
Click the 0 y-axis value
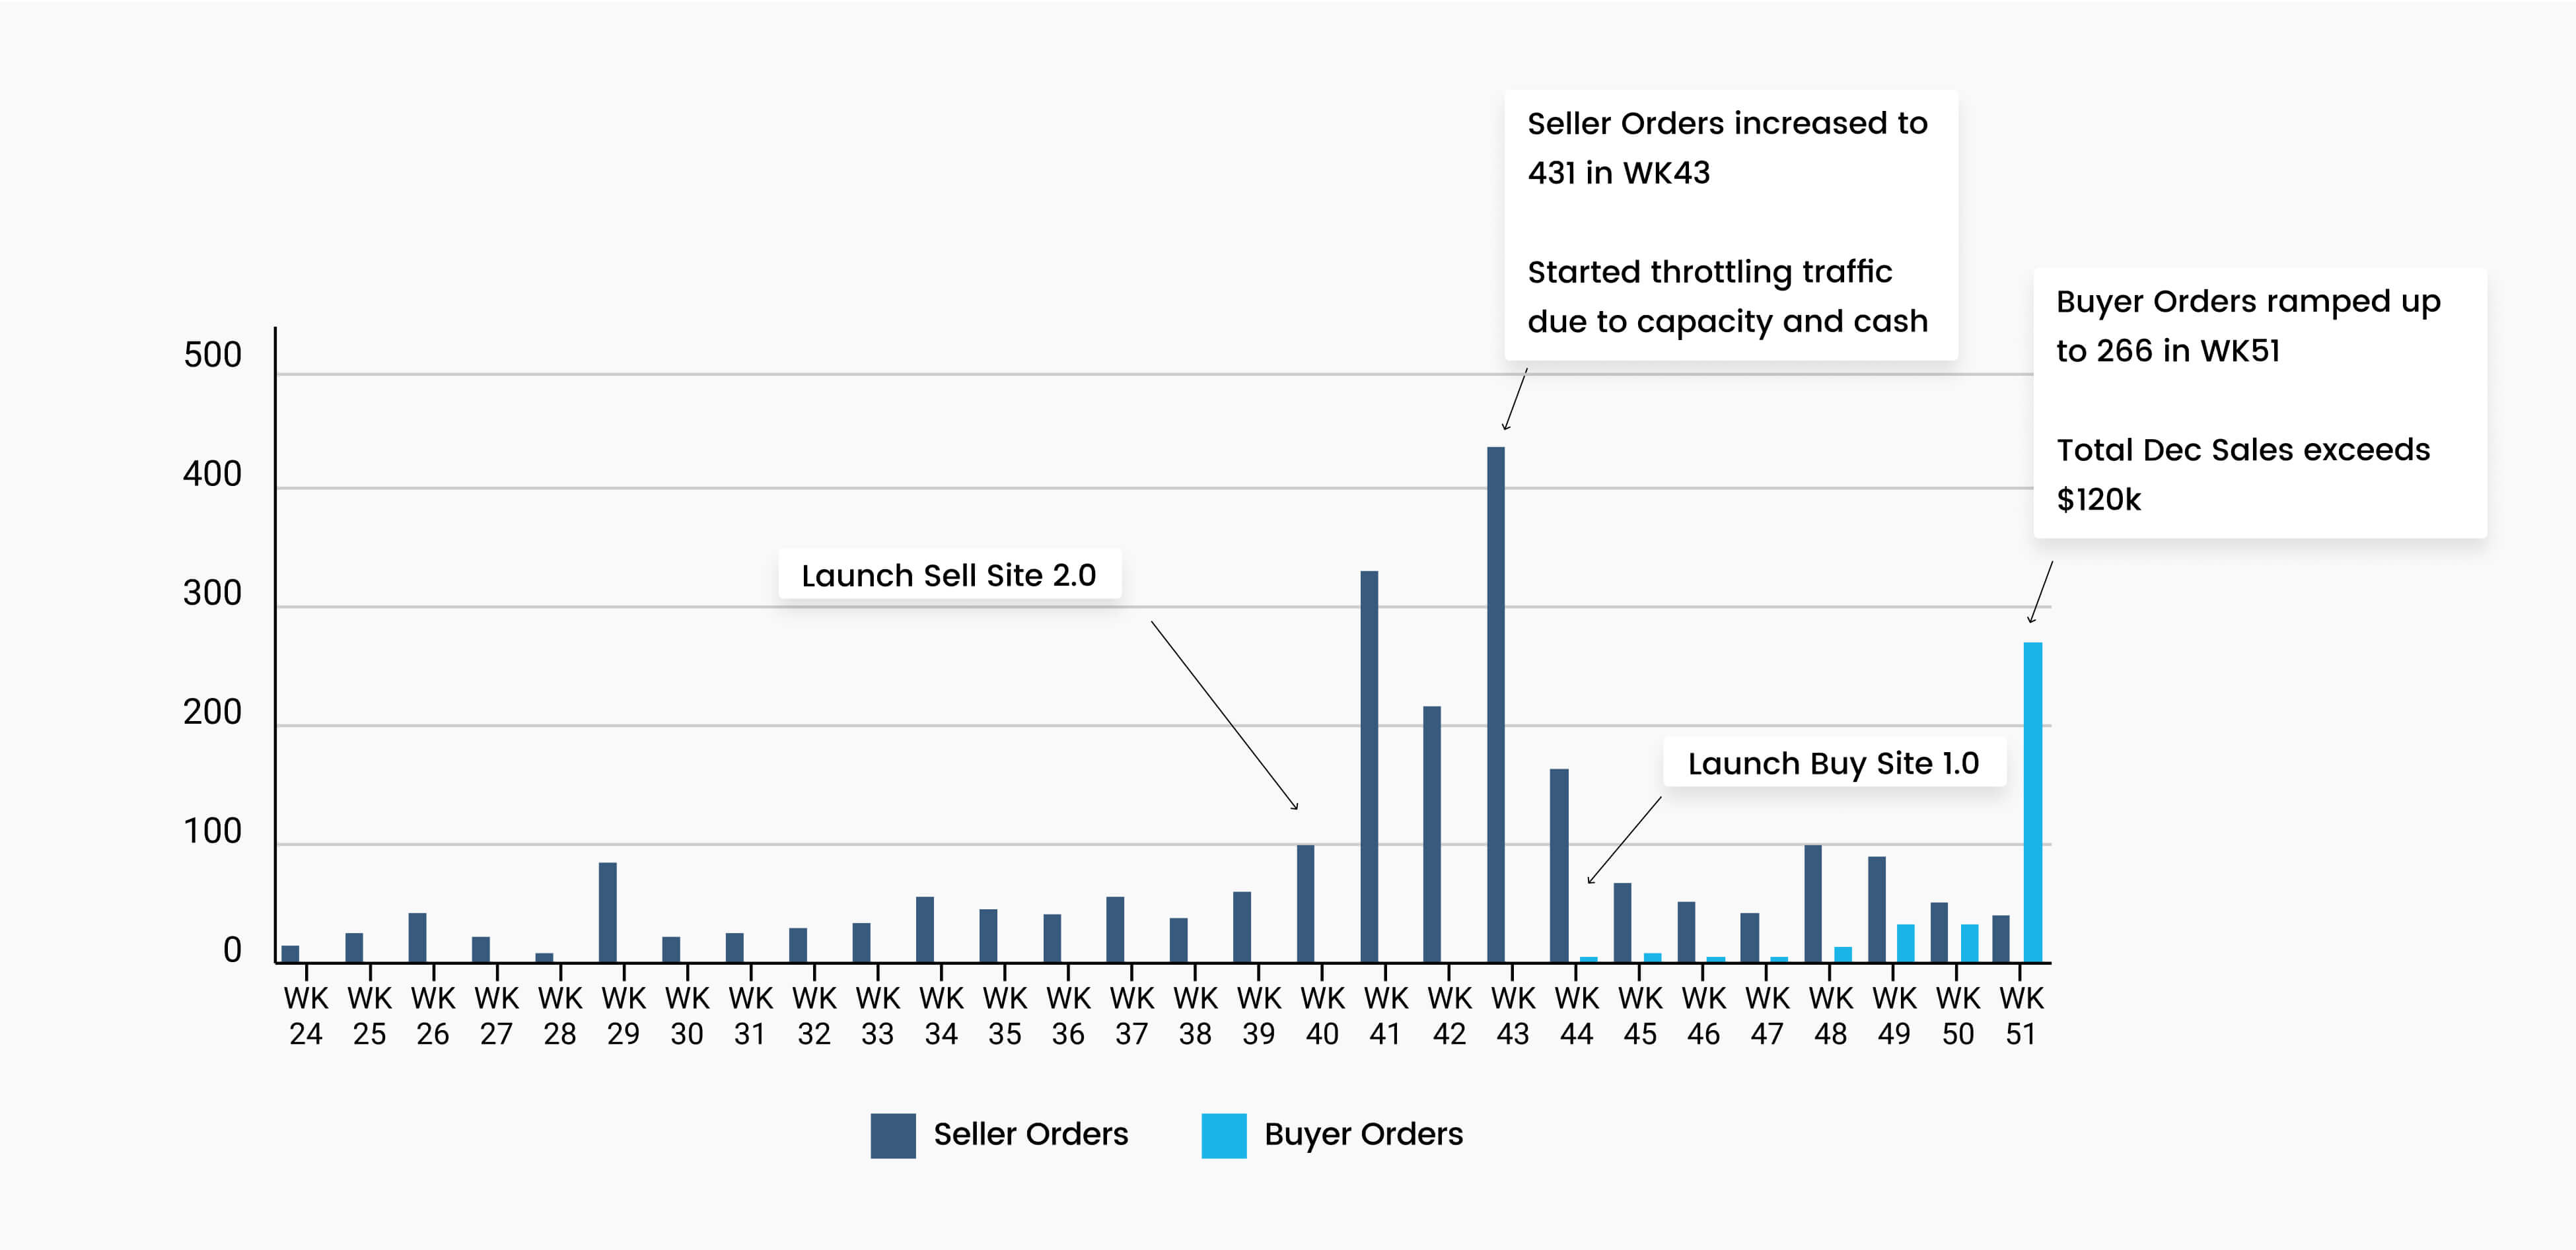232,950
